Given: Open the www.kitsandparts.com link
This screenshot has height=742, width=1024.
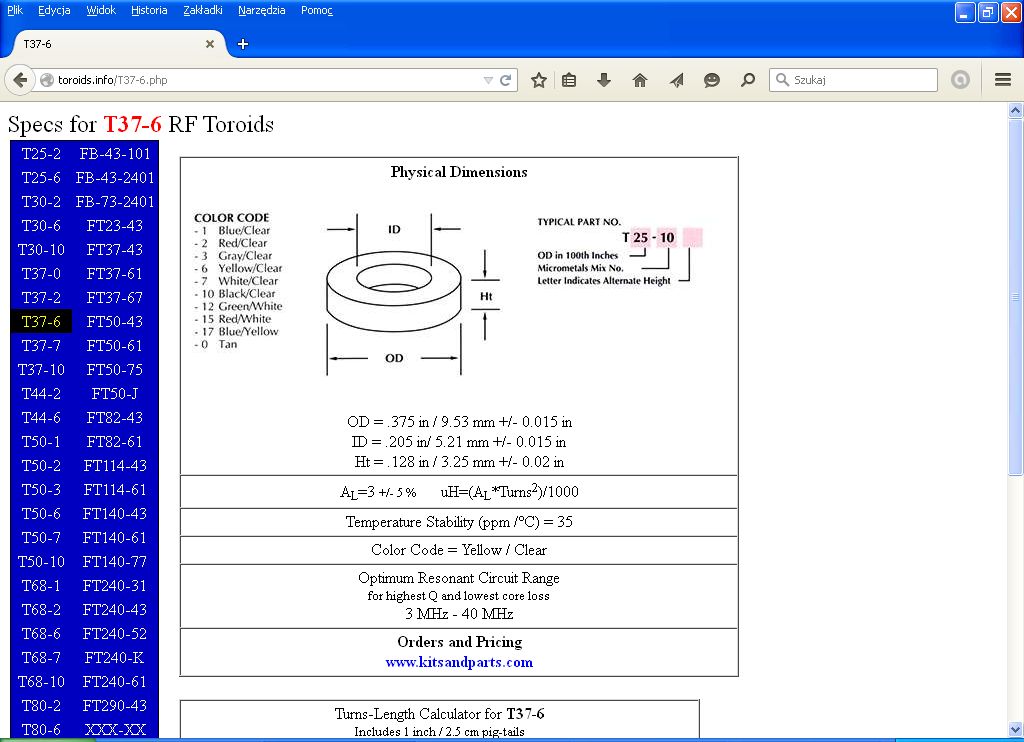Looking at the screenshot, I should (x=459, y=662).
